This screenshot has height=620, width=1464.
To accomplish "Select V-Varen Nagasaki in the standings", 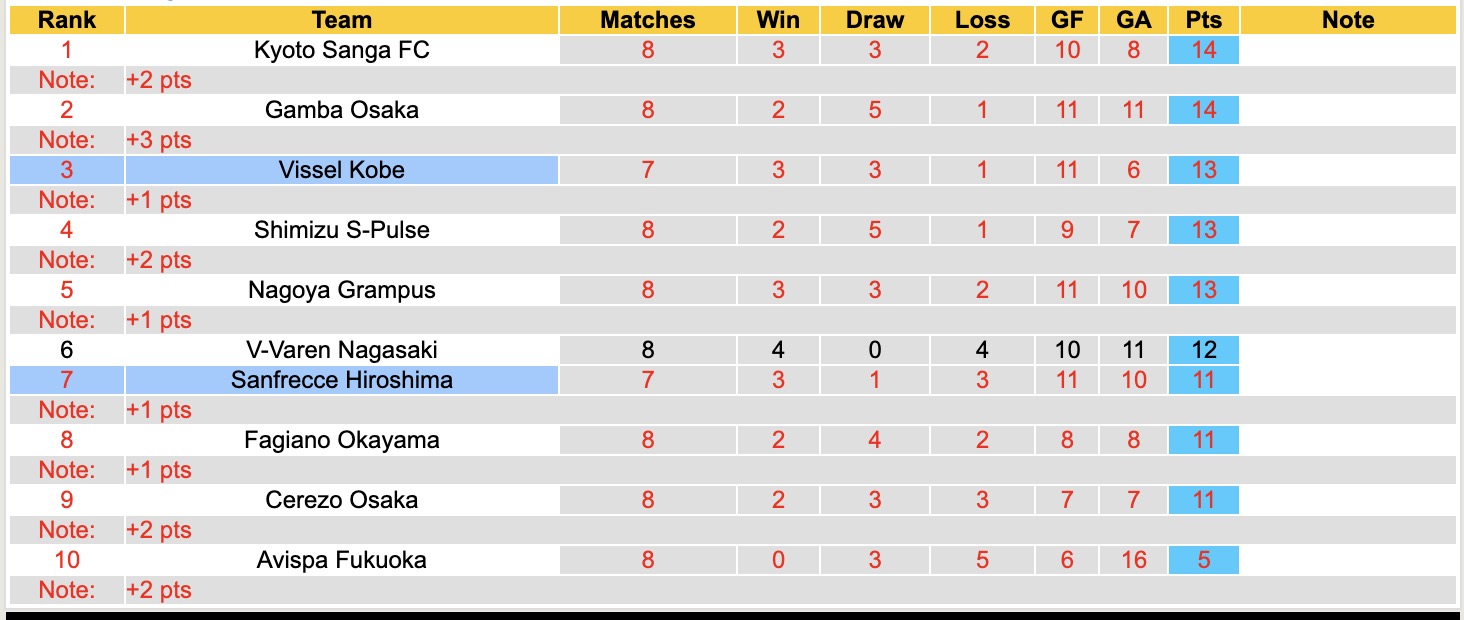I will tap(341, 350).
